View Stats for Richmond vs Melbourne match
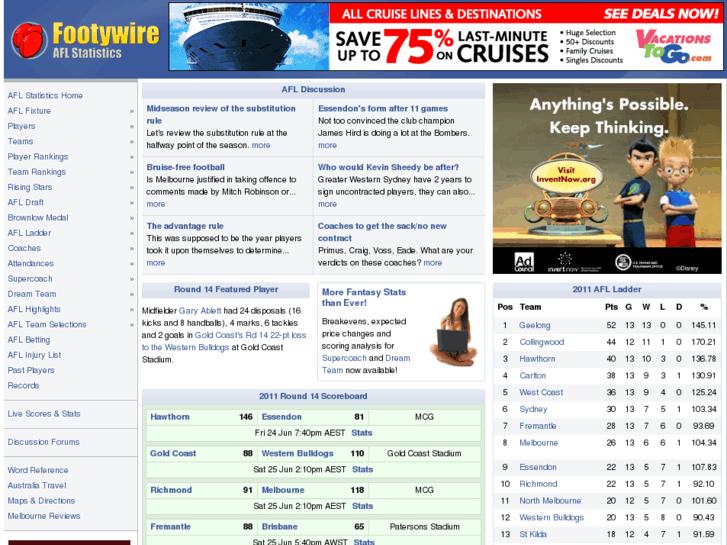Viewport: 727px width, 545px height. pyautogui.click(x=363, y=506)
